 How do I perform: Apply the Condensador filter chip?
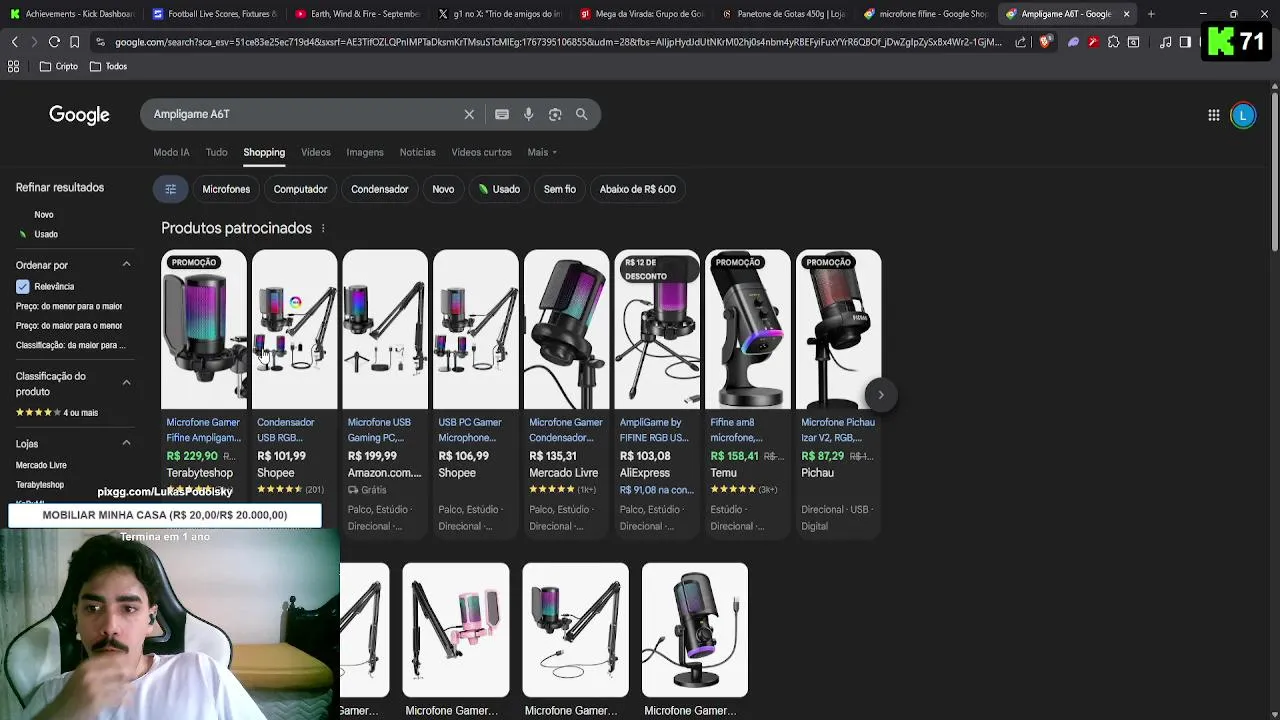[x=379, y=189]
